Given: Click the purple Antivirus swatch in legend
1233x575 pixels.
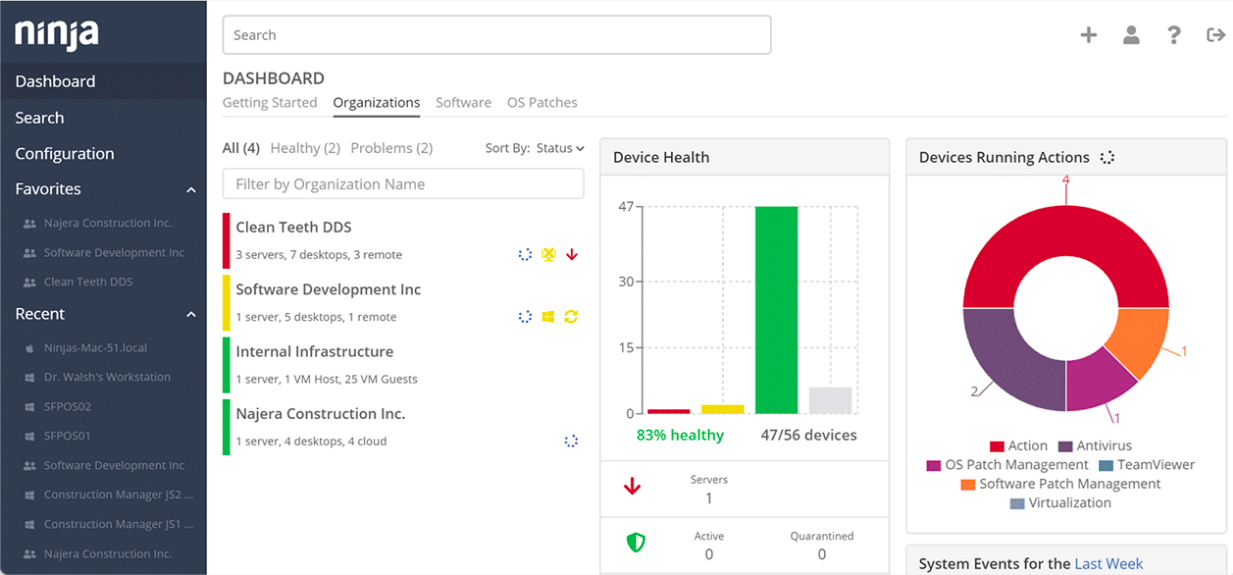Looking at the screenshot, I should [x=1065, y=446].
